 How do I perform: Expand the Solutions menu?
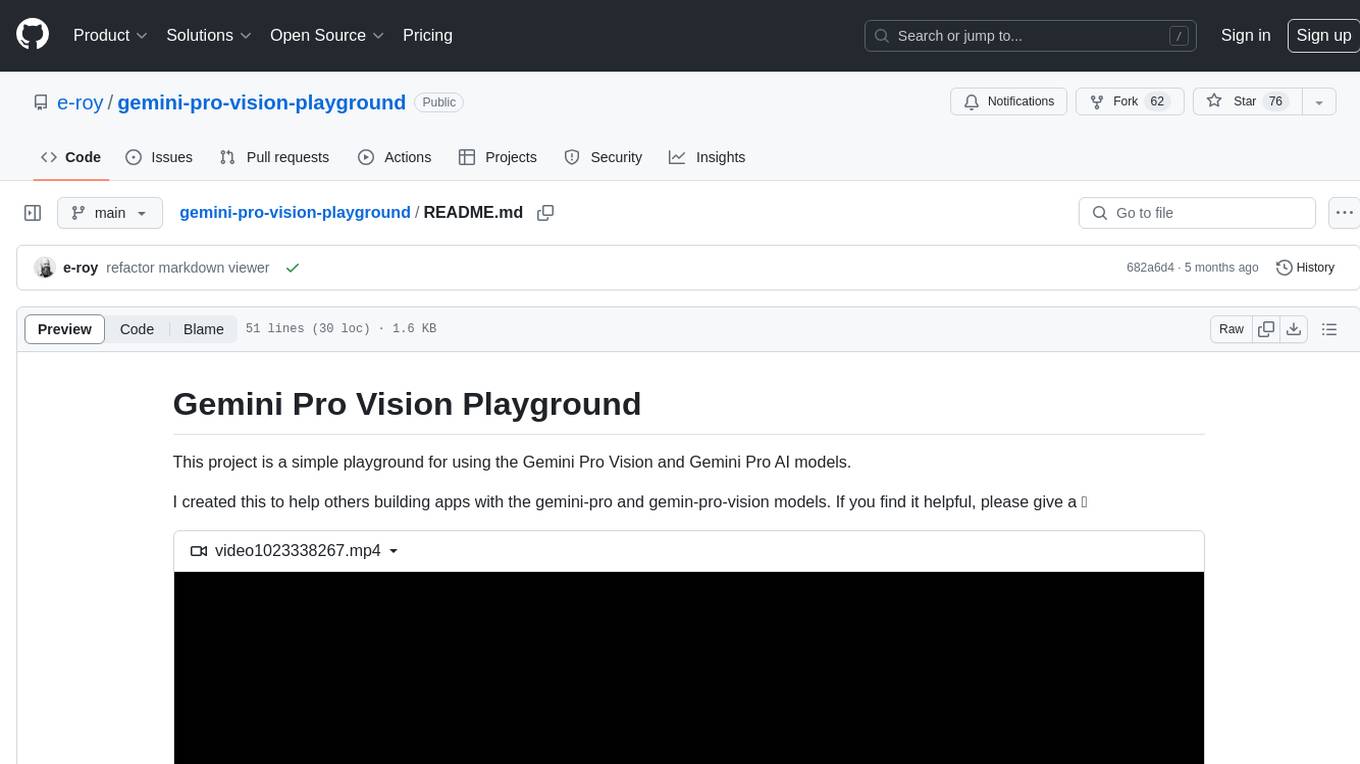click(209, 35)
